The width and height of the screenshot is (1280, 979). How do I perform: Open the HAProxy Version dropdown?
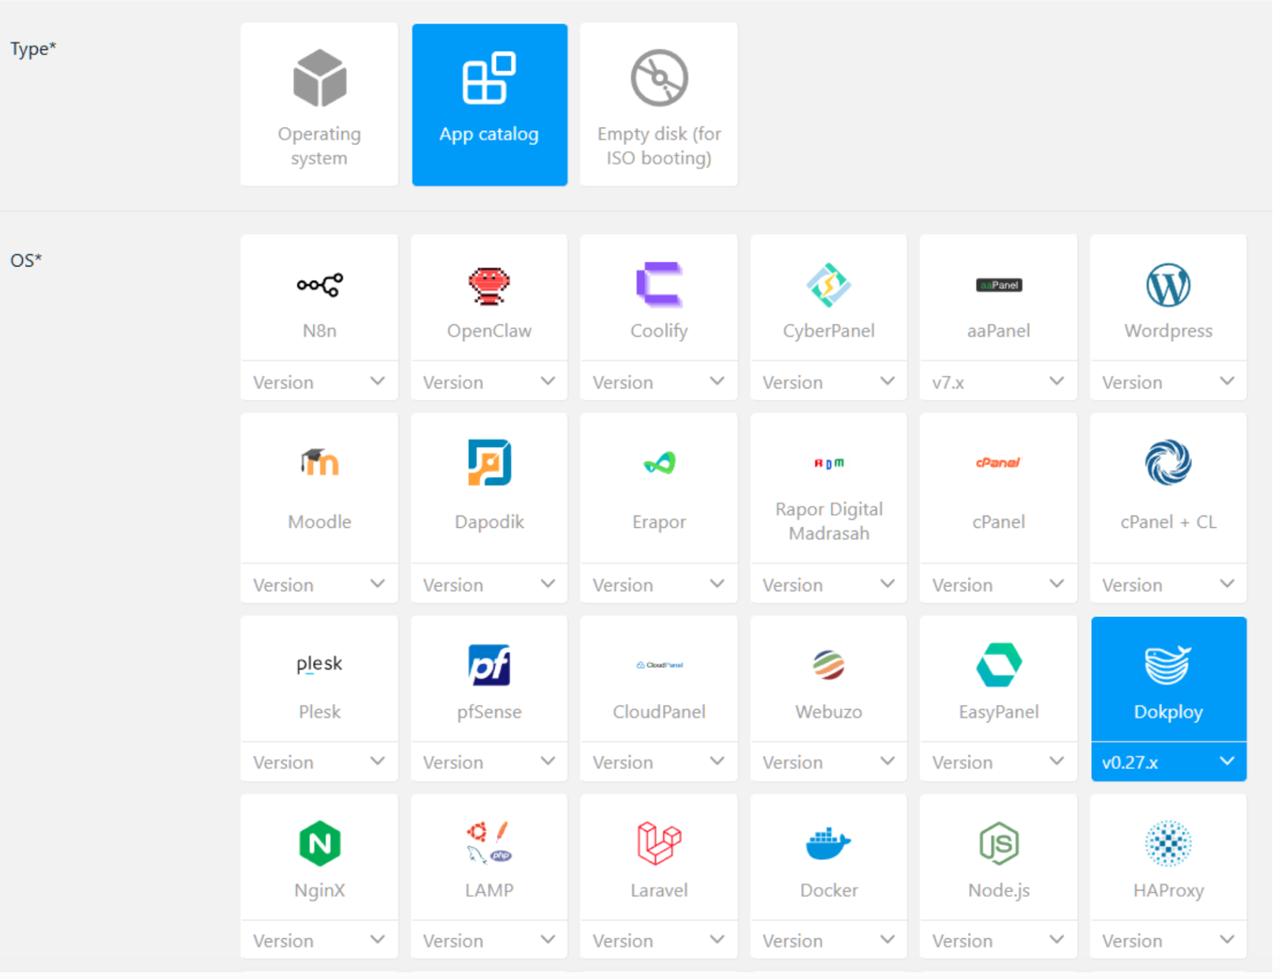click(1168, 940)
